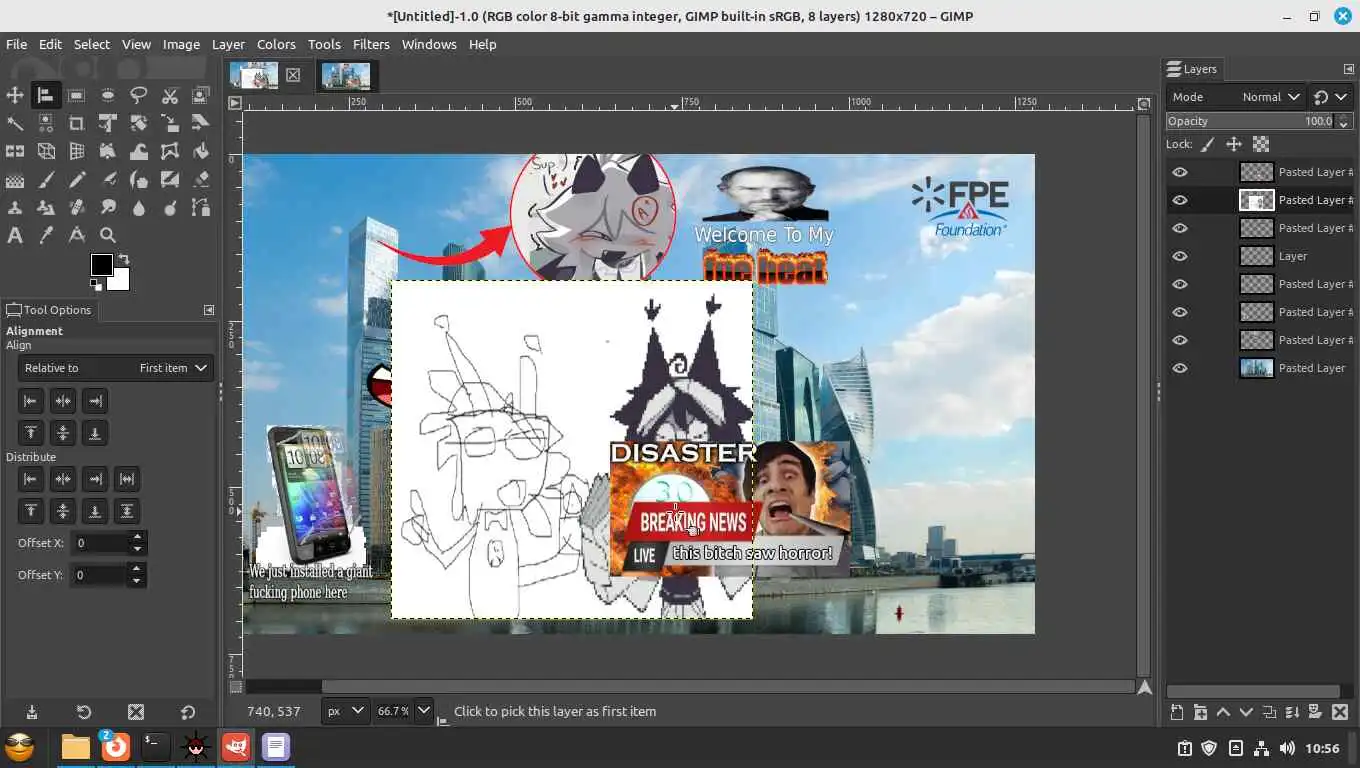This screenshot has height=768, width=1360.
Task: Select the Eraser tool
Action: pyautogui.click(x=201, y=180)
